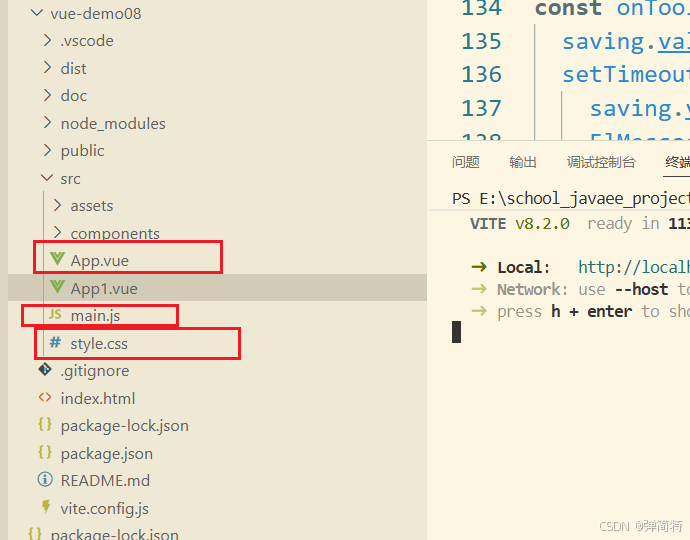Viewport: 690px width, 540px height.
Task: Collapse the src folder chevron
Action: click(x=47, y=178)
